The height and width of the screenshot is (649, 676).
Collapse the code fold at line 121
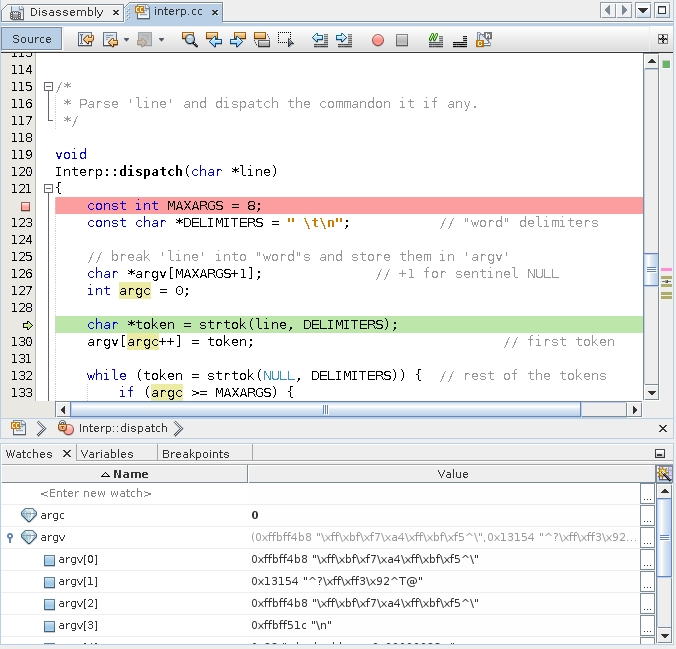click(x=48, y=188)
